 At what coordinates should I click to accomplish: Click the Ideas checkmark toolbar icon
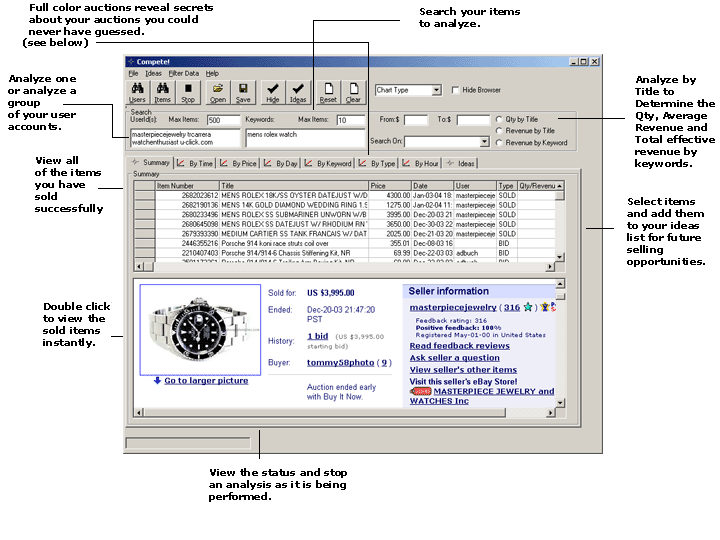pos(298,92)
